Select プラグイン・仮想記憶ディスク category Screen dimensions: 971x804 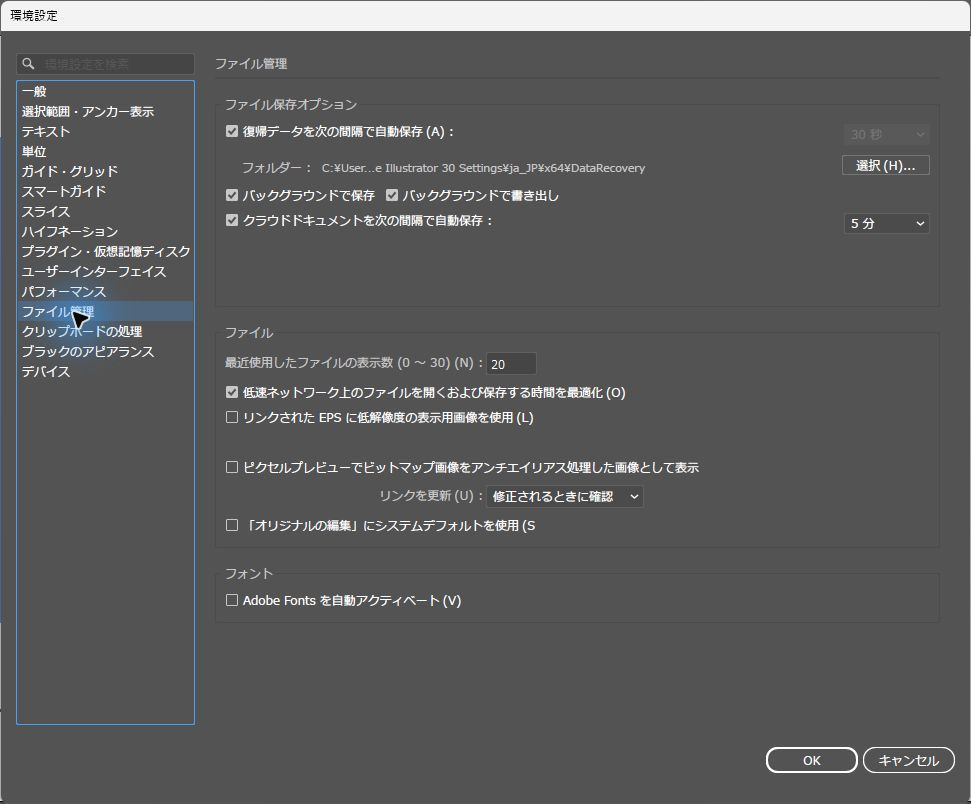[105, 251]
